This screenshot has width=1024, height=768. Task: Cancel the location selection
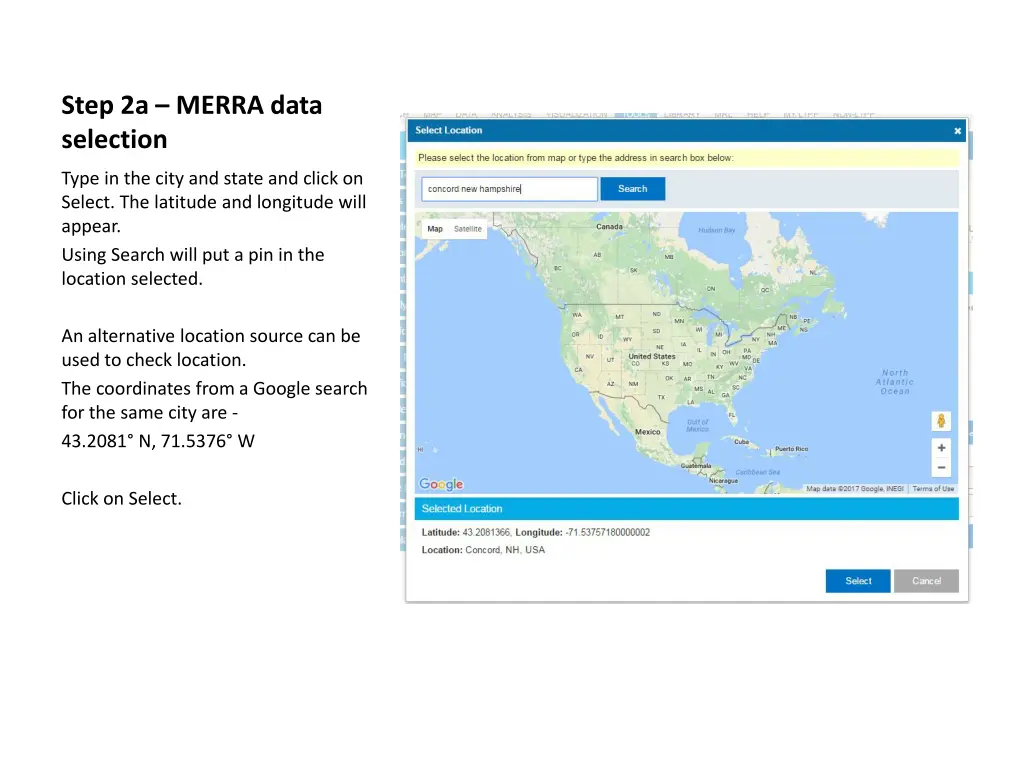[926, 581]
